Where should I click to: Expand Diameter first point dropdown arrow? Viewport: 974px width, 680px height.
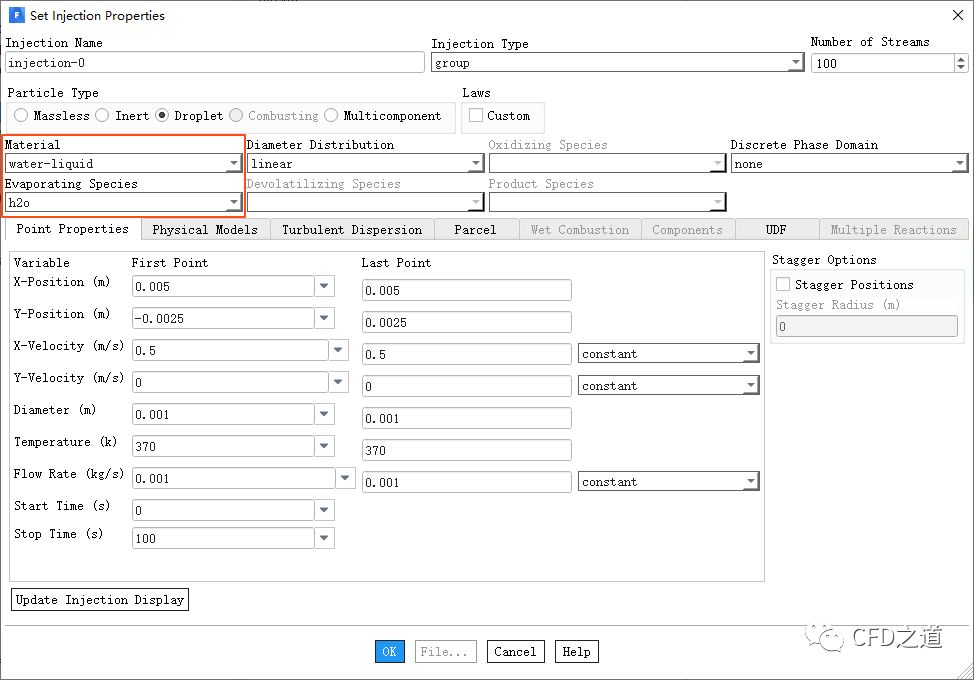(x=324, y=414)
